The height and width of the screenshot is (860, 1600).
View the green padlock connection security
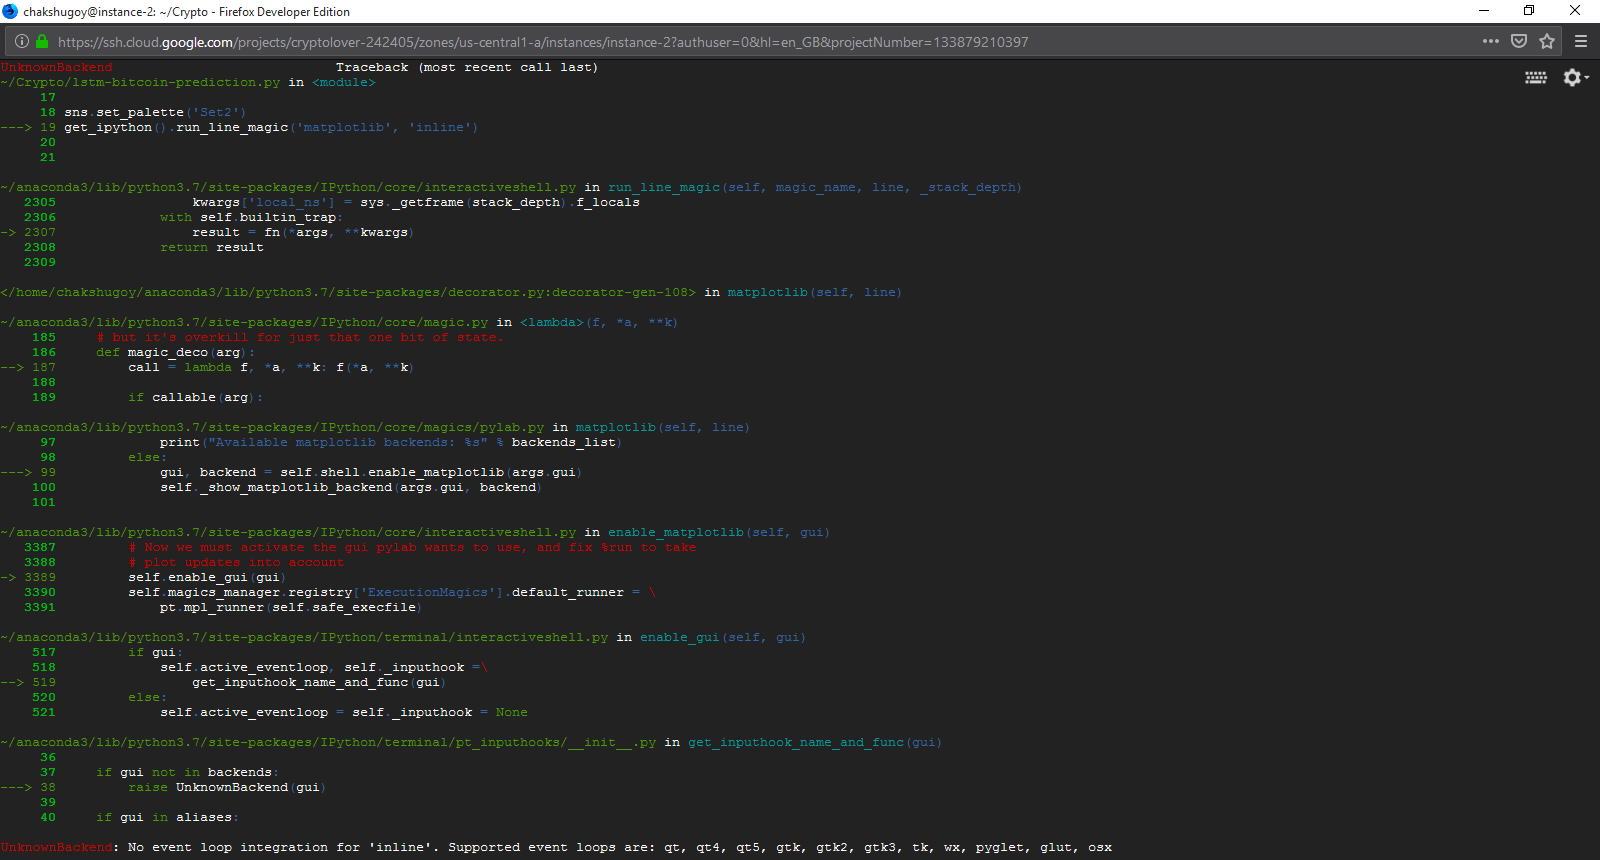(42, 42)
